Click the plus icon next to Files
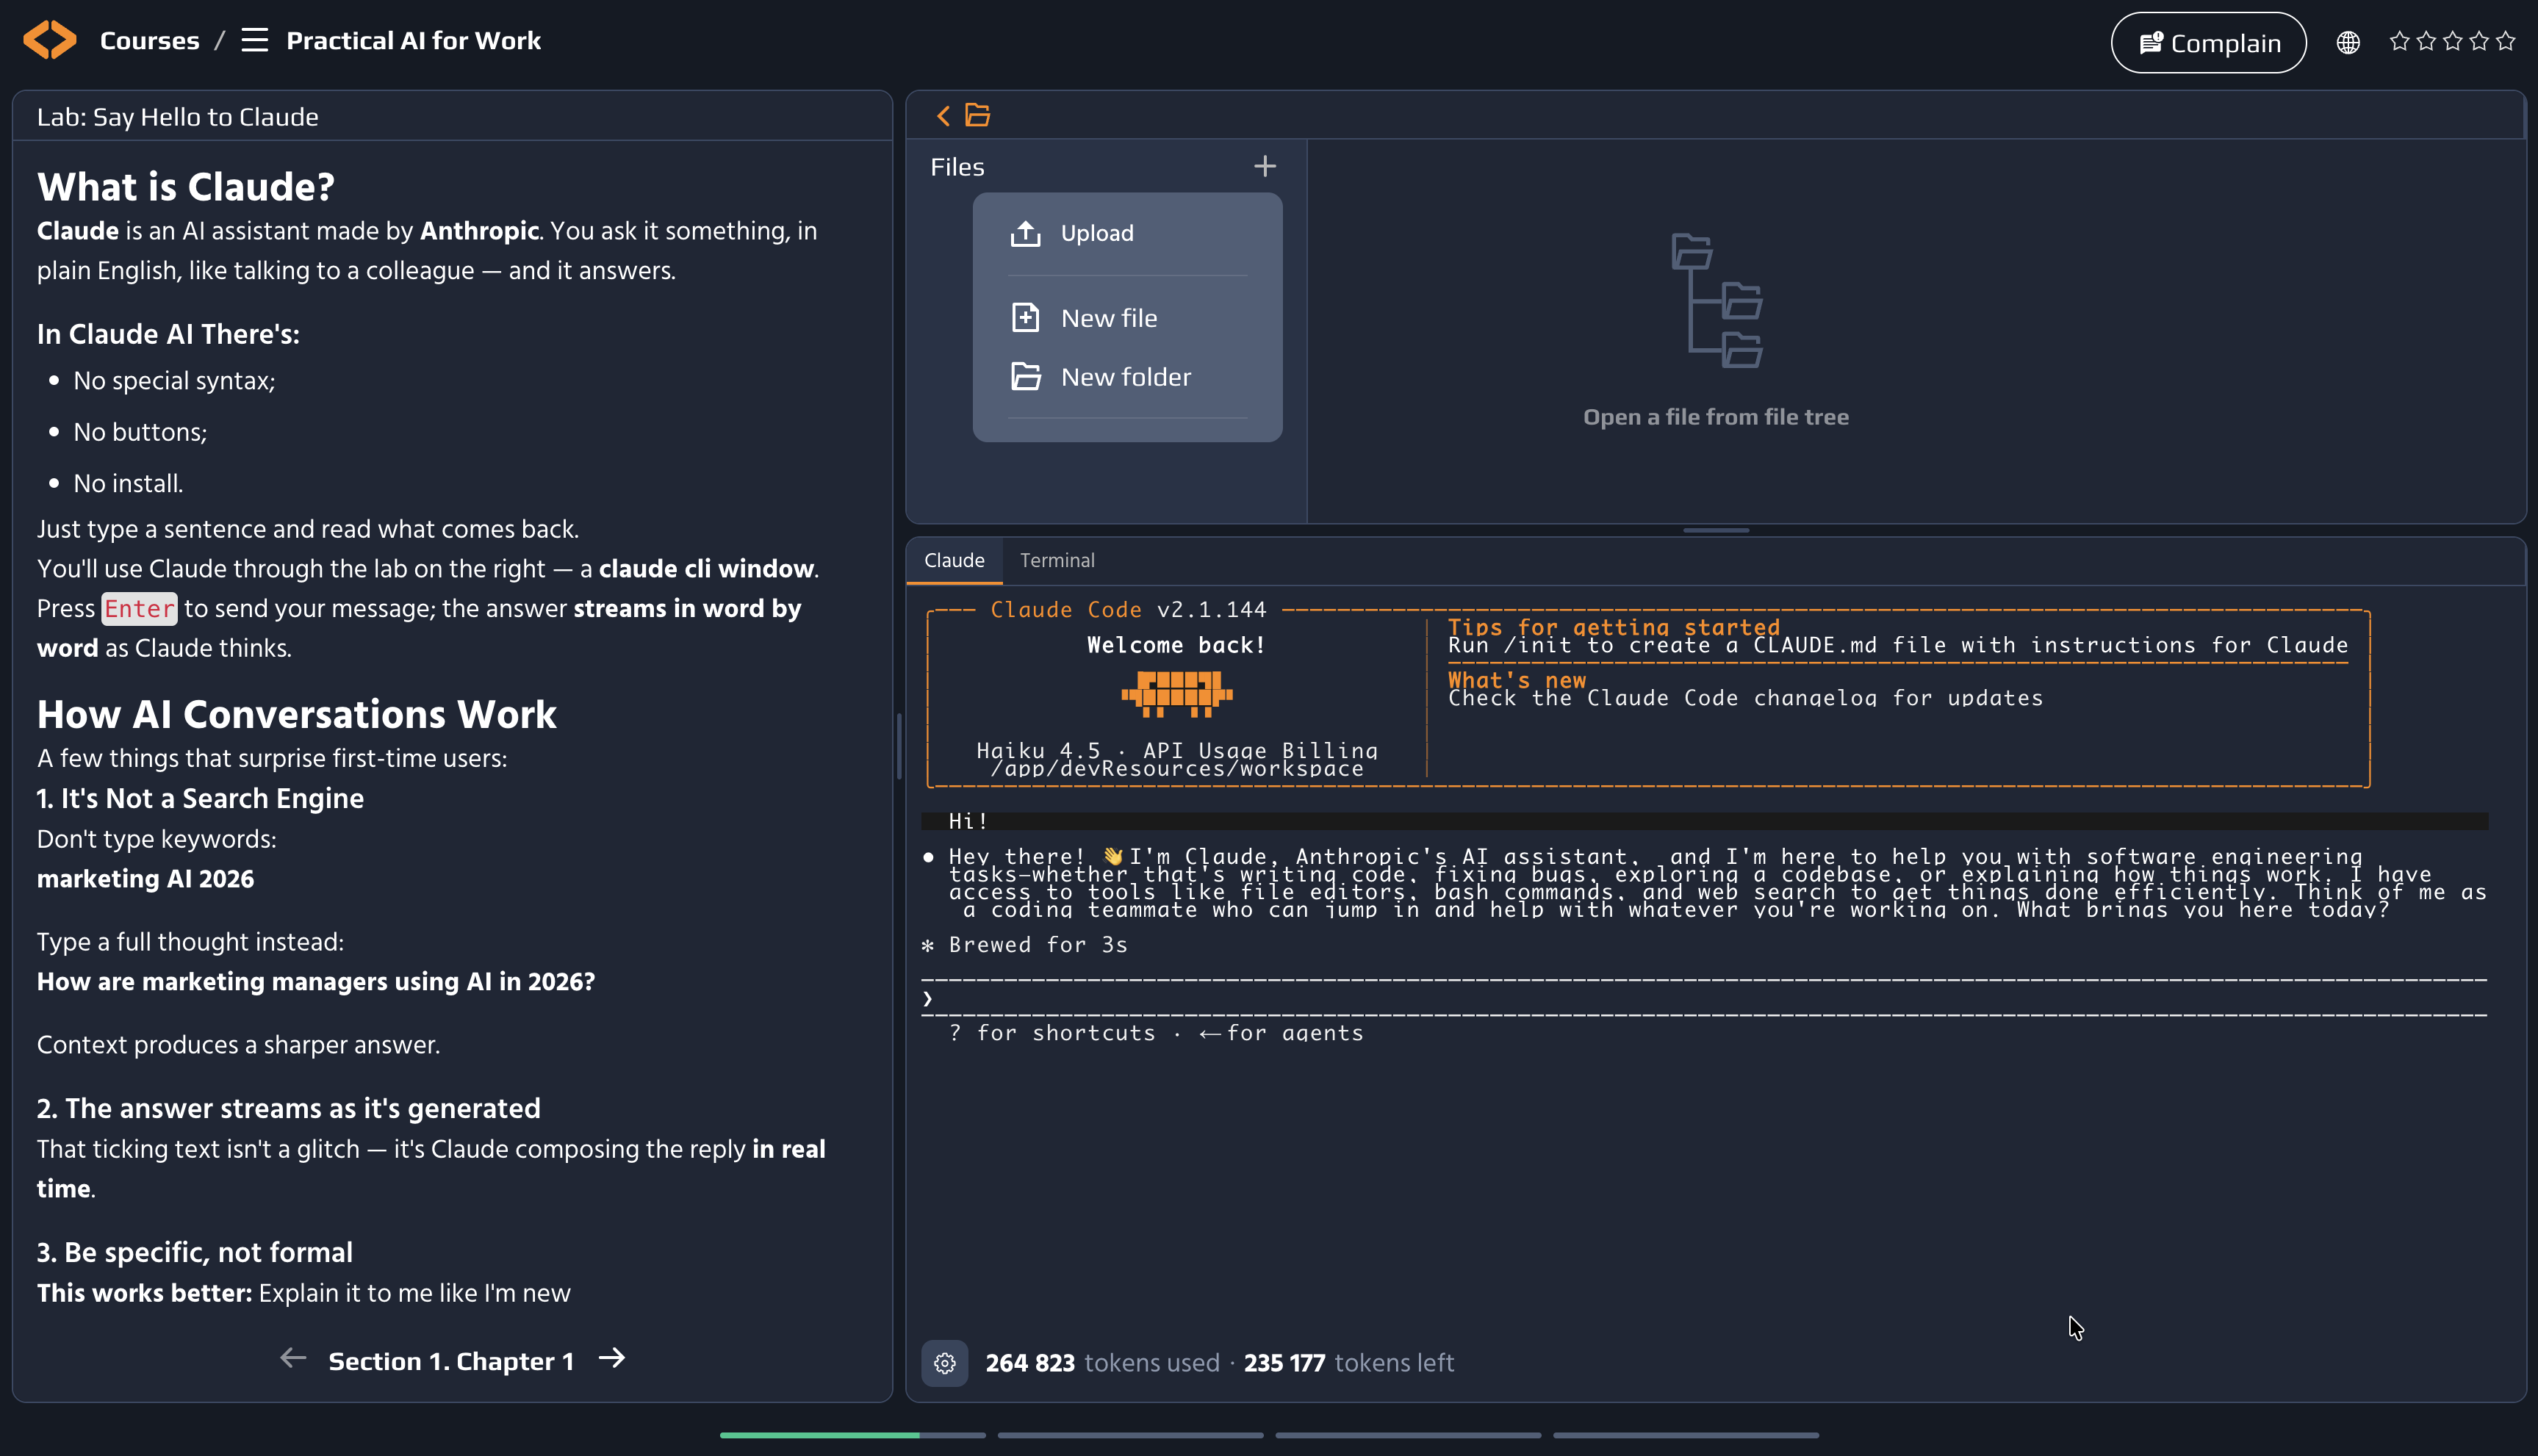This screenshot has height=1456, width=2538. [x=1265, y=166]
